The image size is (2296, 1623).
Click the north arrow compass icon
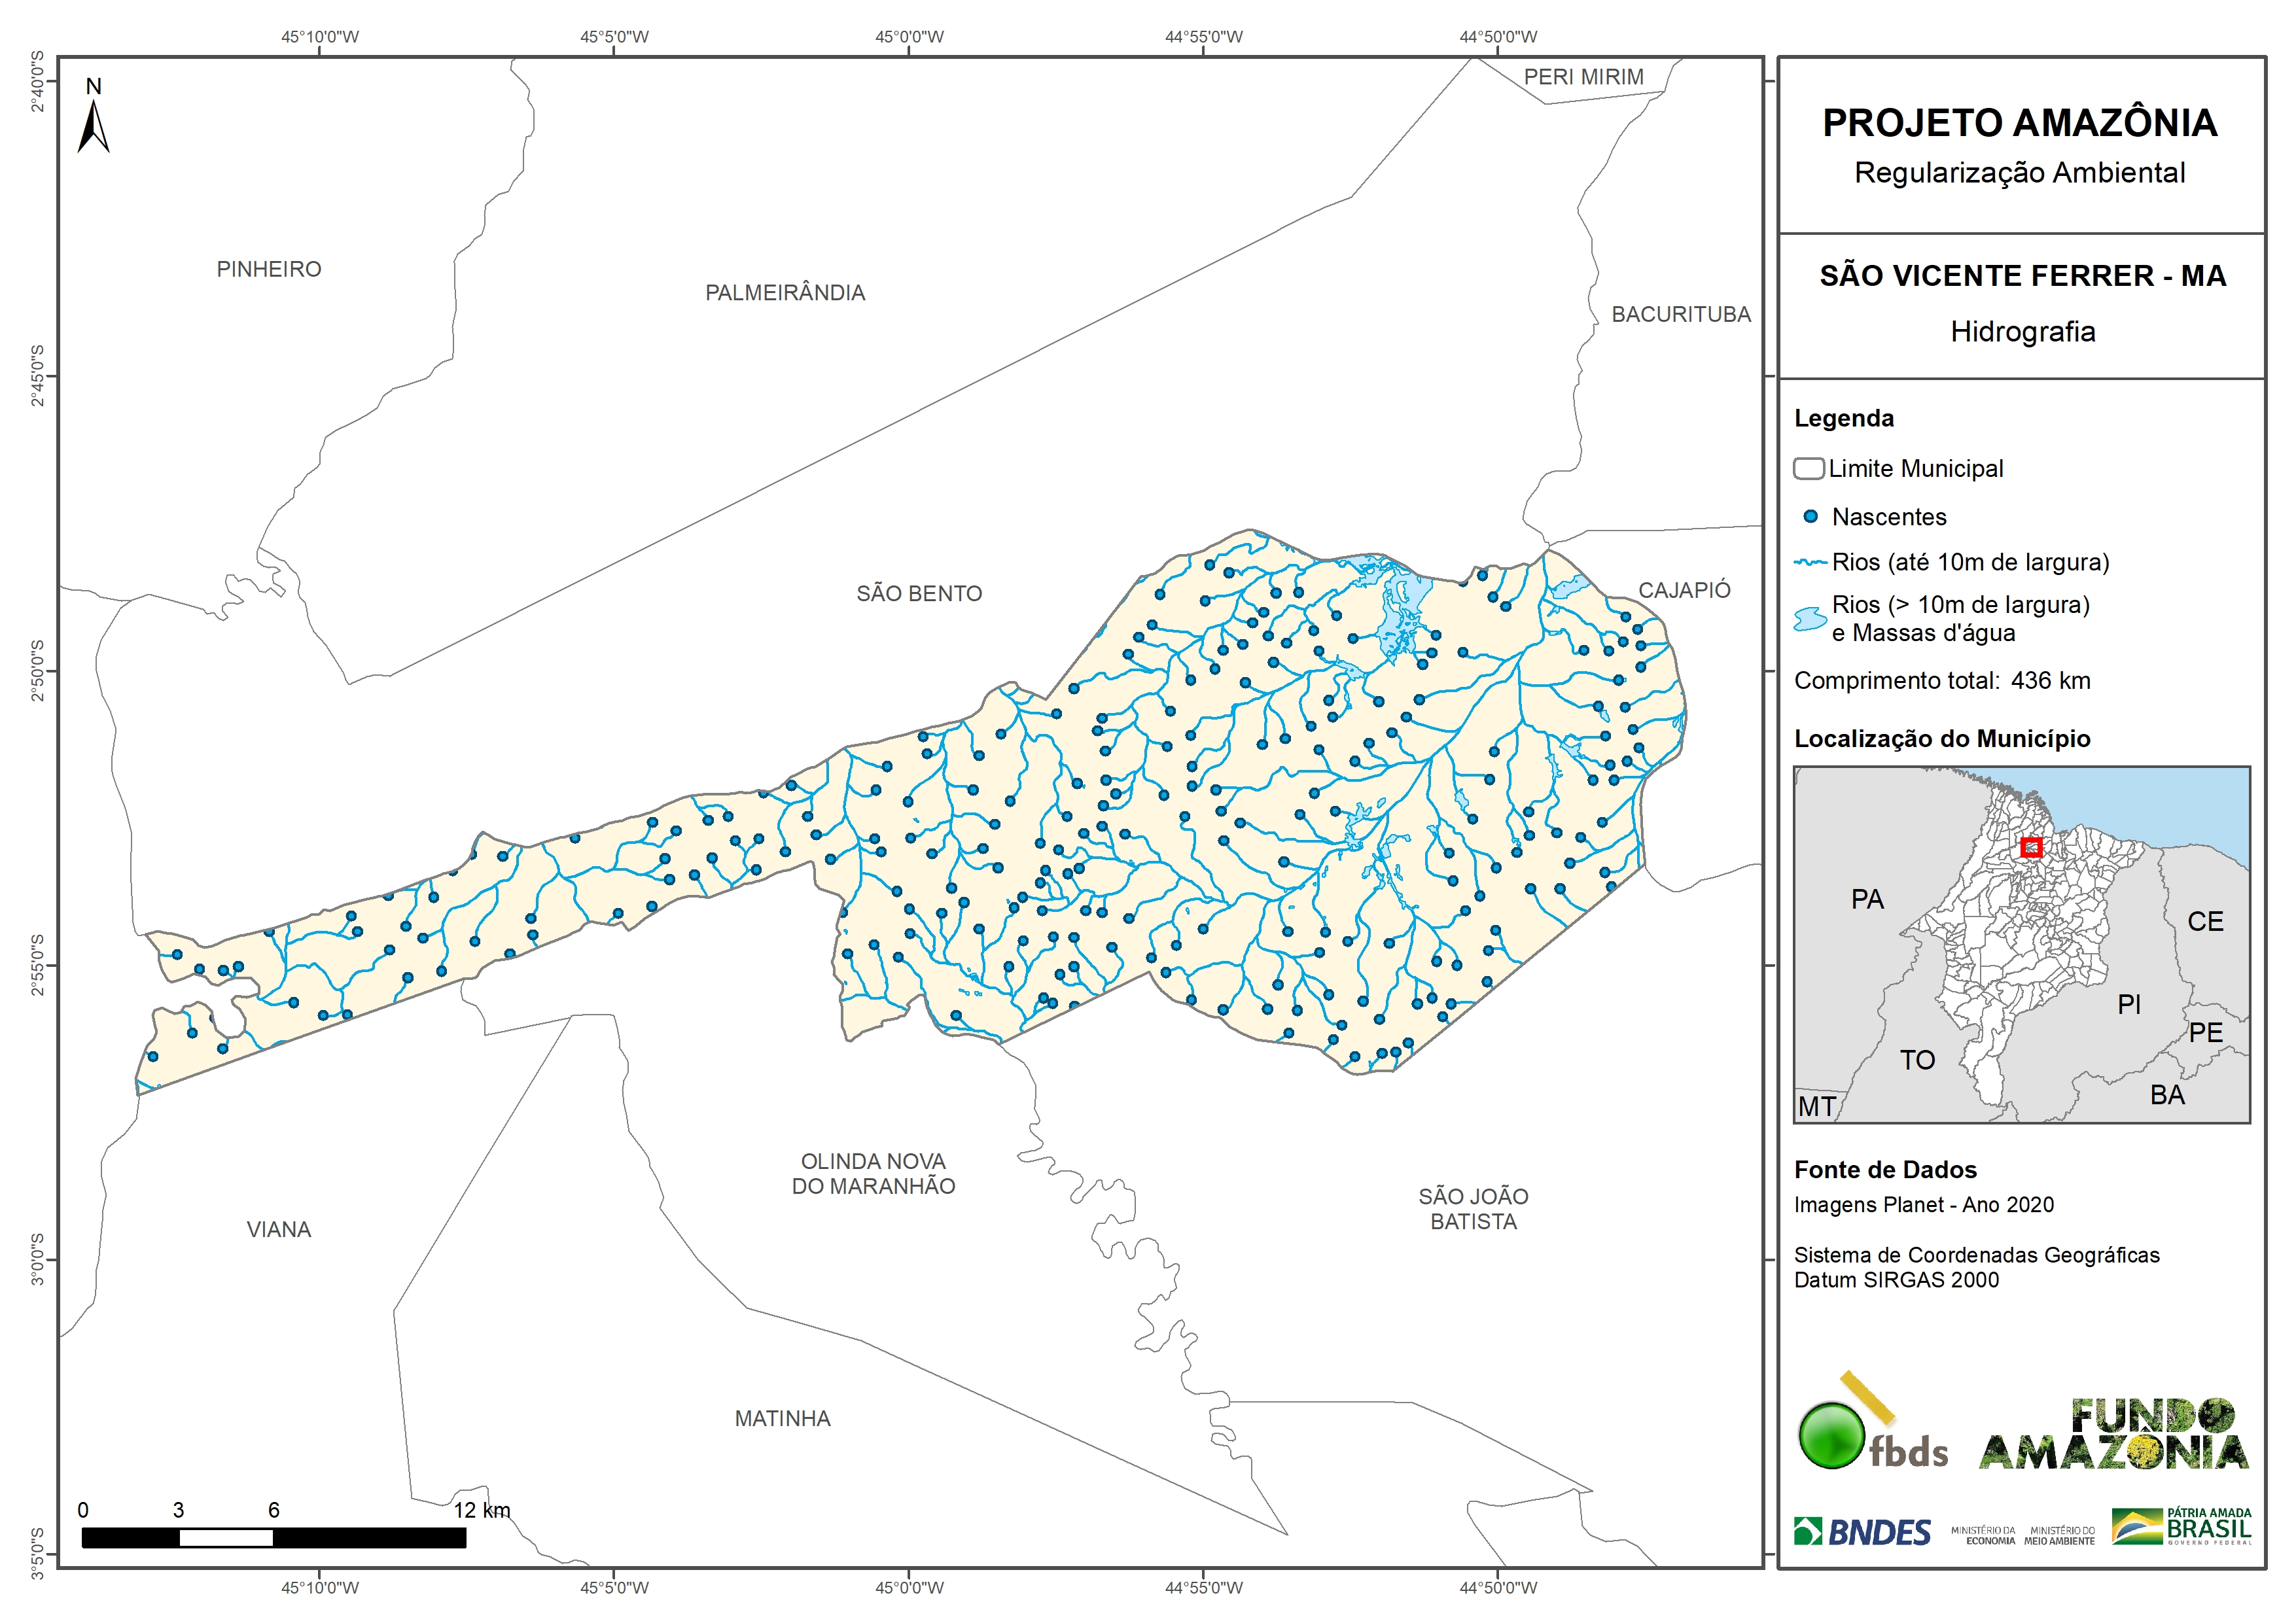pyautogui.click(x=93, y=126)
